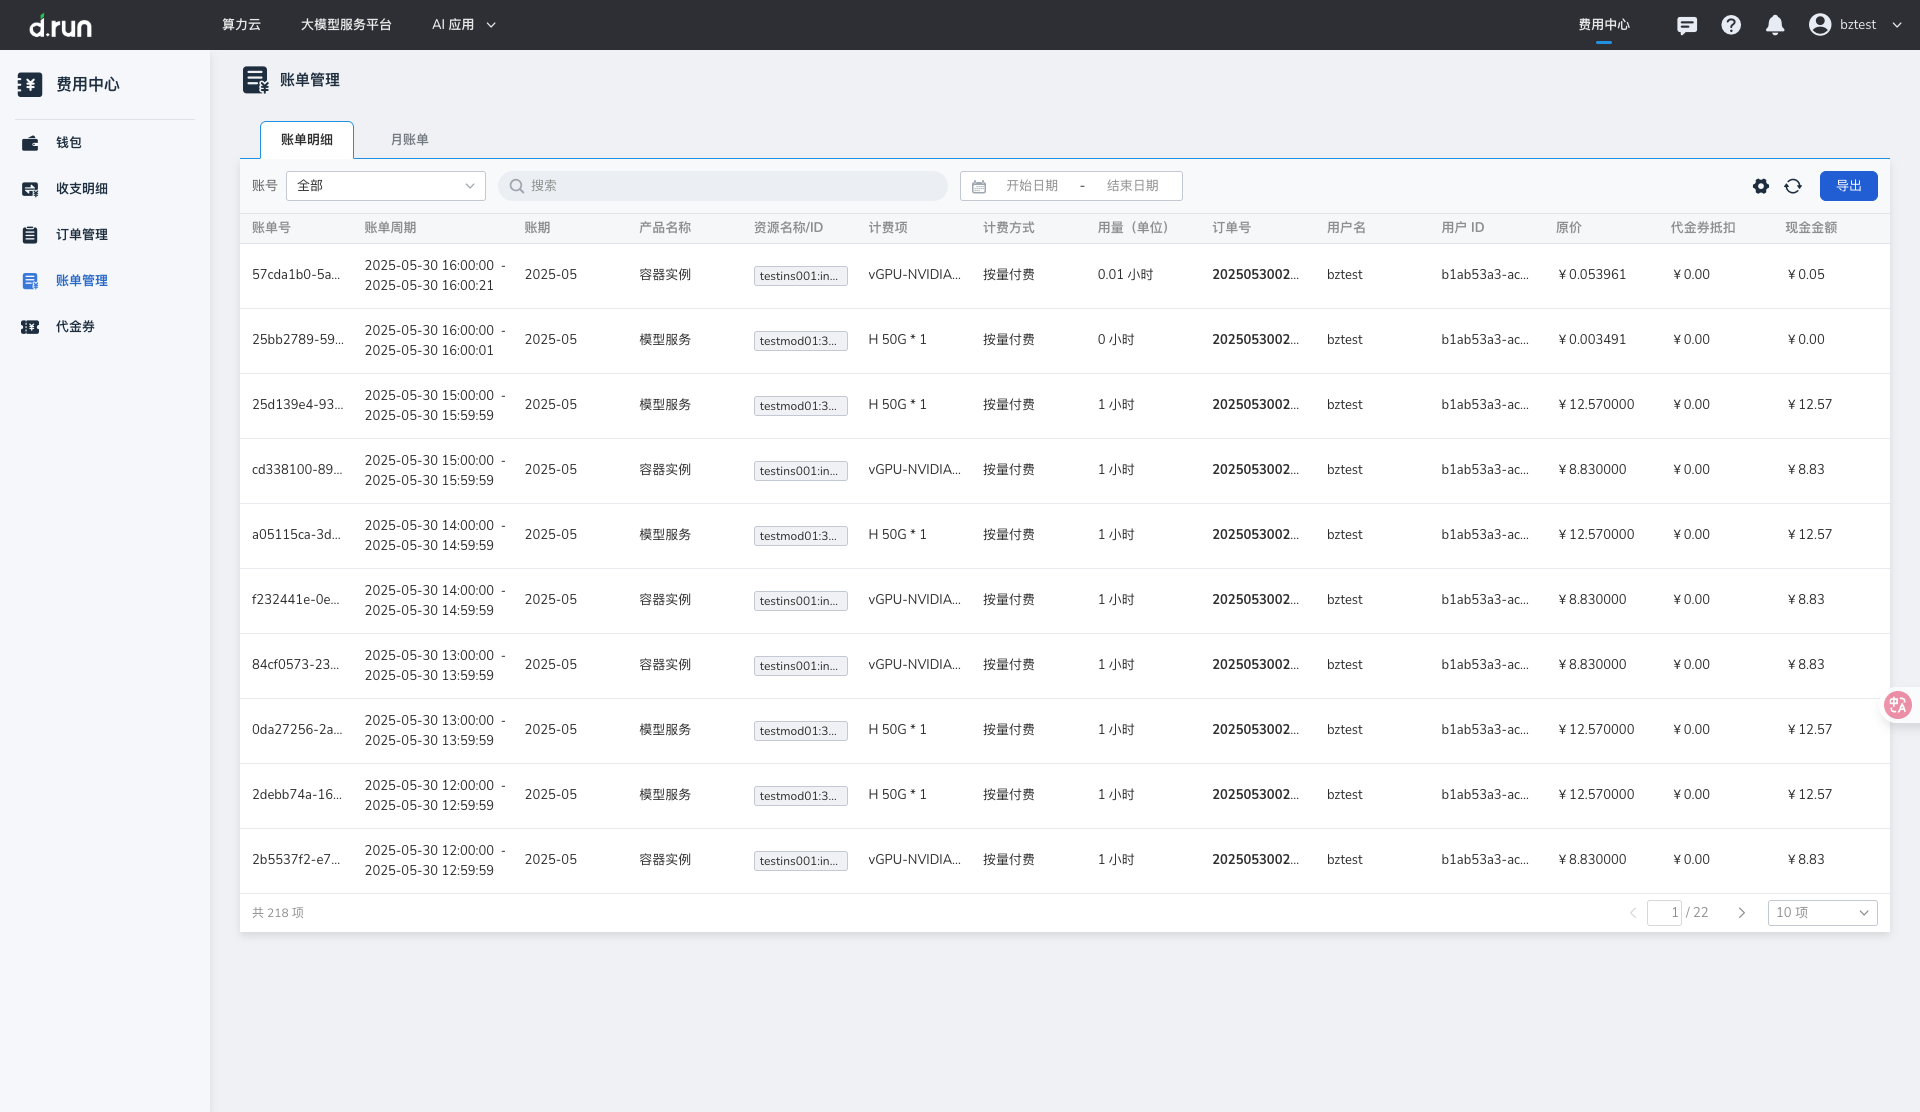Open the 10 项 page size dropdown
The height and width of the screenshot is (1112, 1920).
click(1821, 913)
